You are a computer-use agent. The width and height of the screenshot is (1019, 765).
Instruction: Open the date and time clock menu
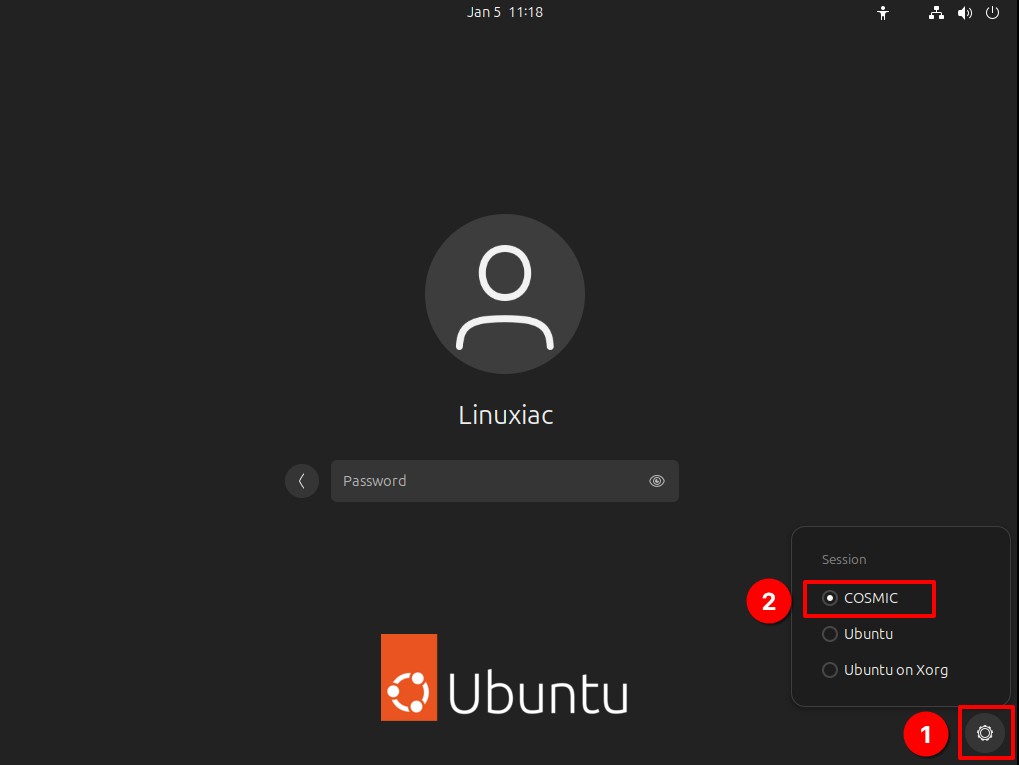click(505, 13)
